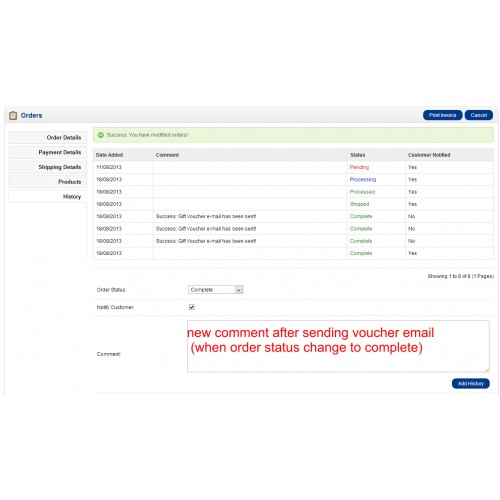
Task: Grab the comment box resize handle
Action: 487,370
